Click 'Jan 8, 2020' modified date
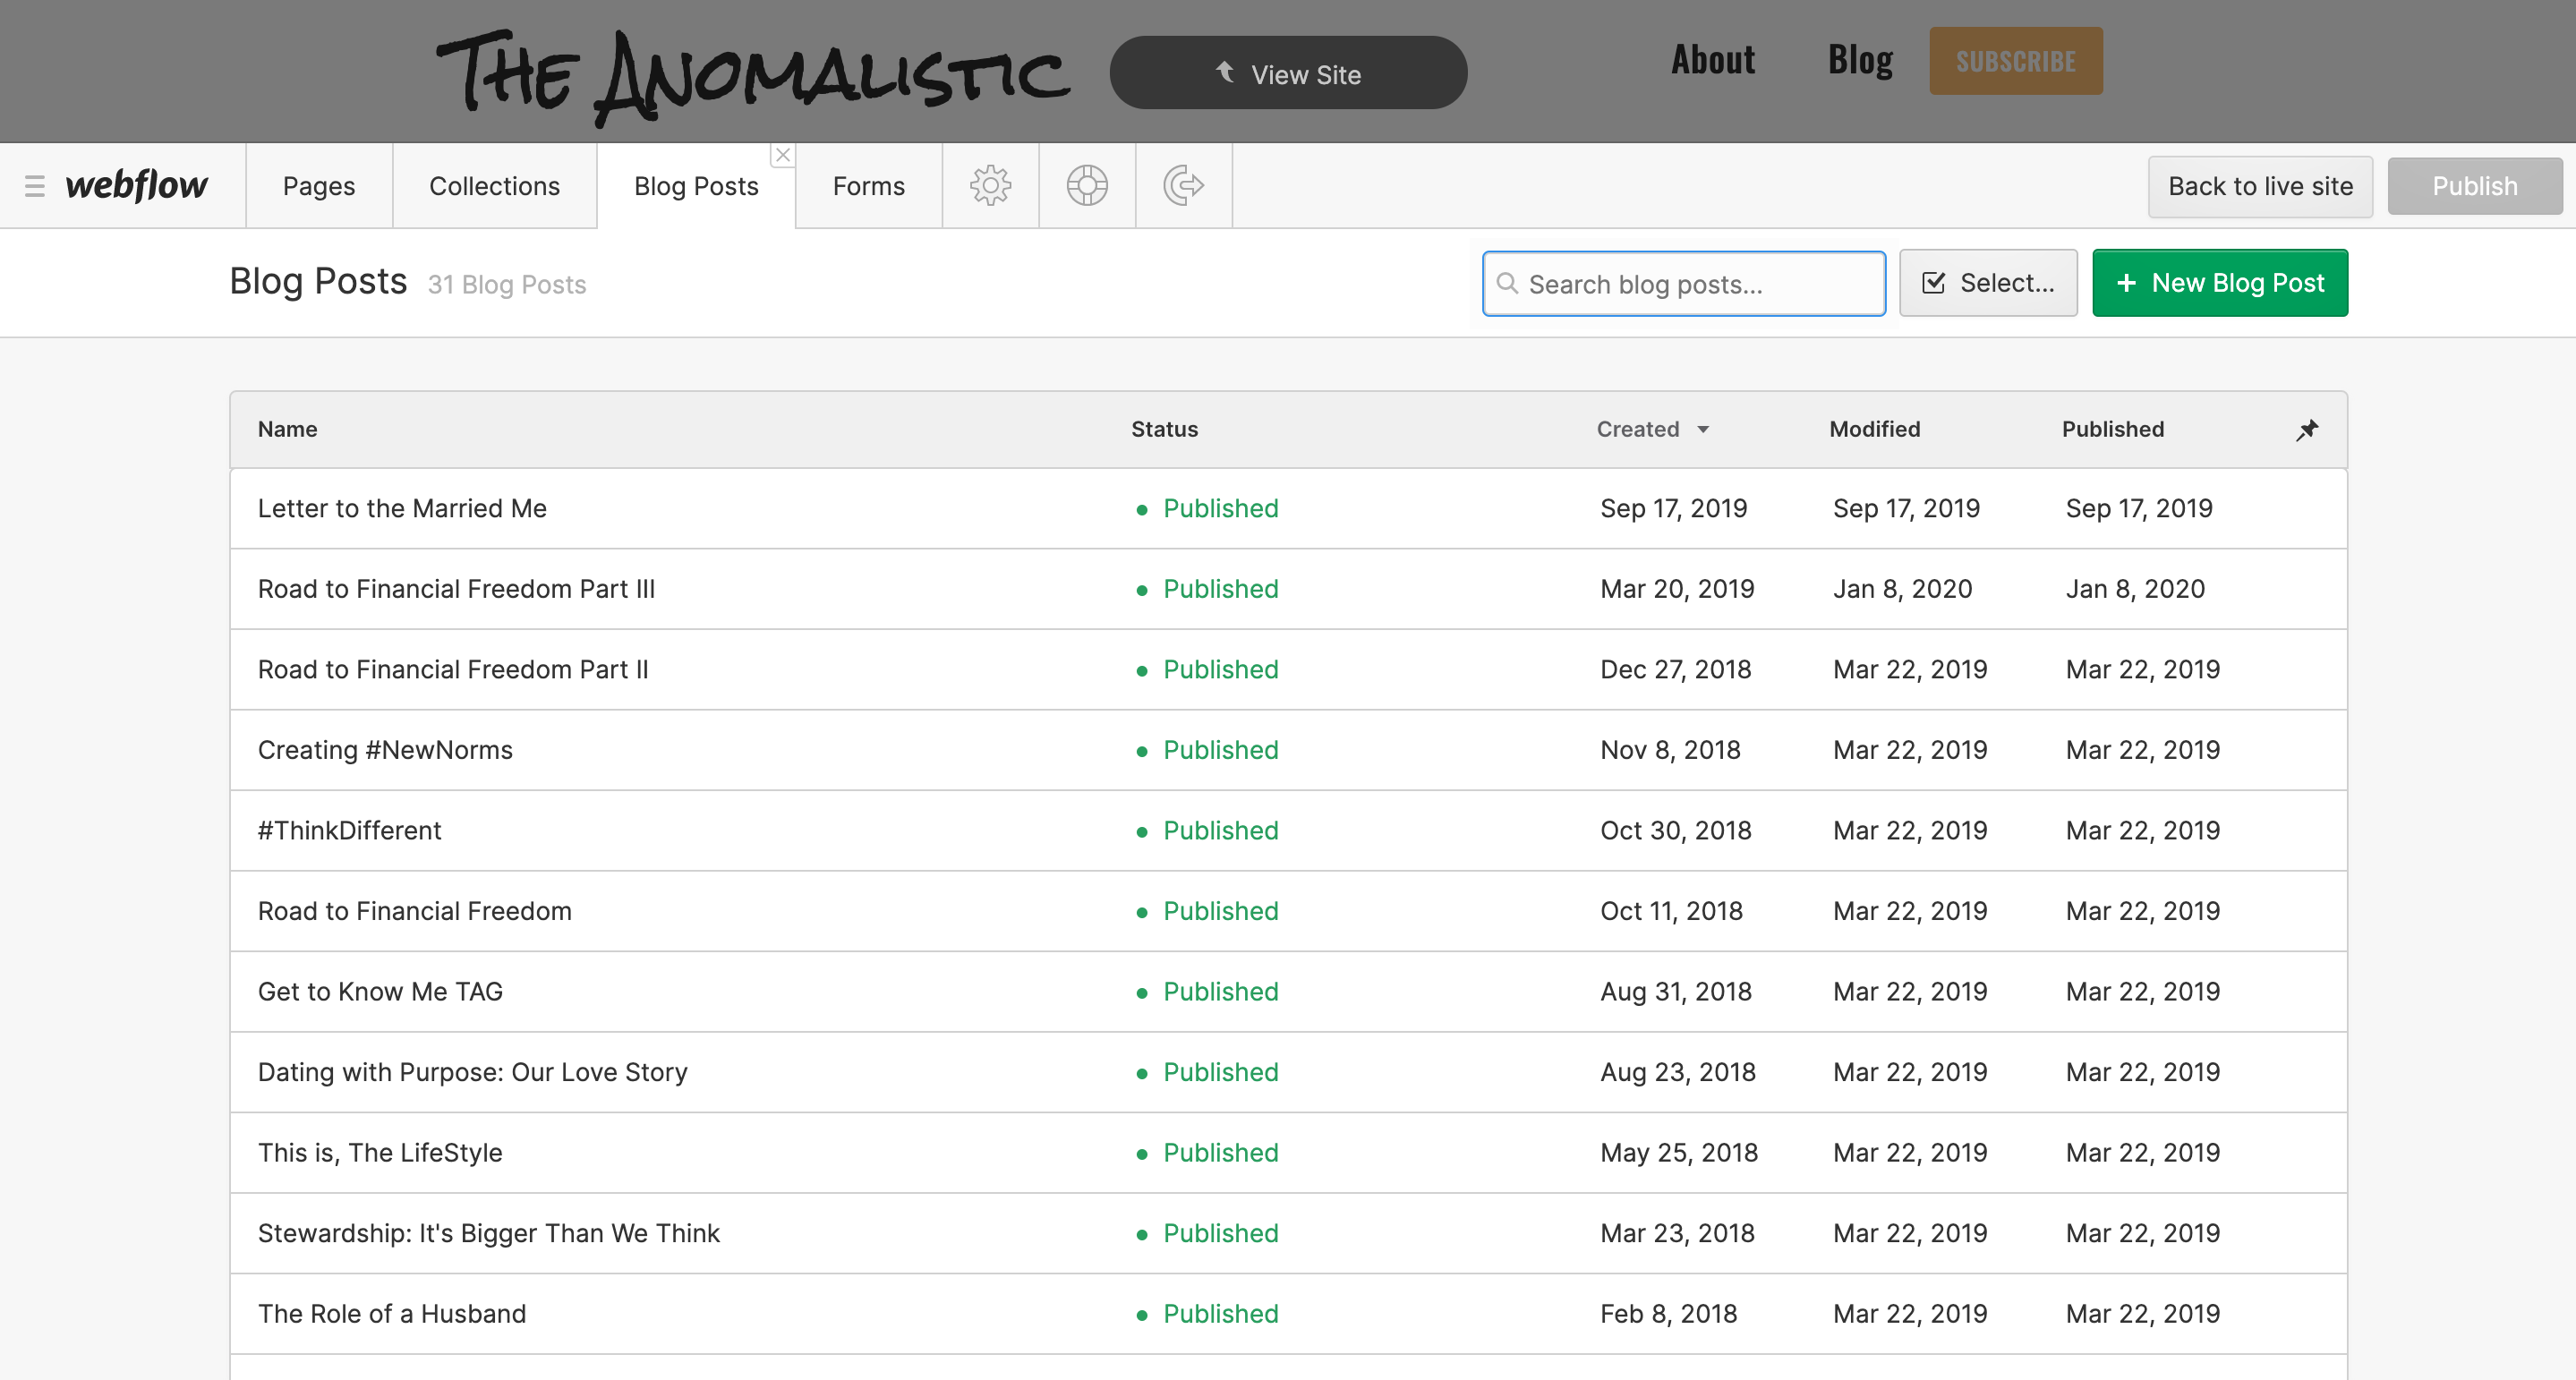This screenshot has width=2576, height=1380. tap(1902, 589)
